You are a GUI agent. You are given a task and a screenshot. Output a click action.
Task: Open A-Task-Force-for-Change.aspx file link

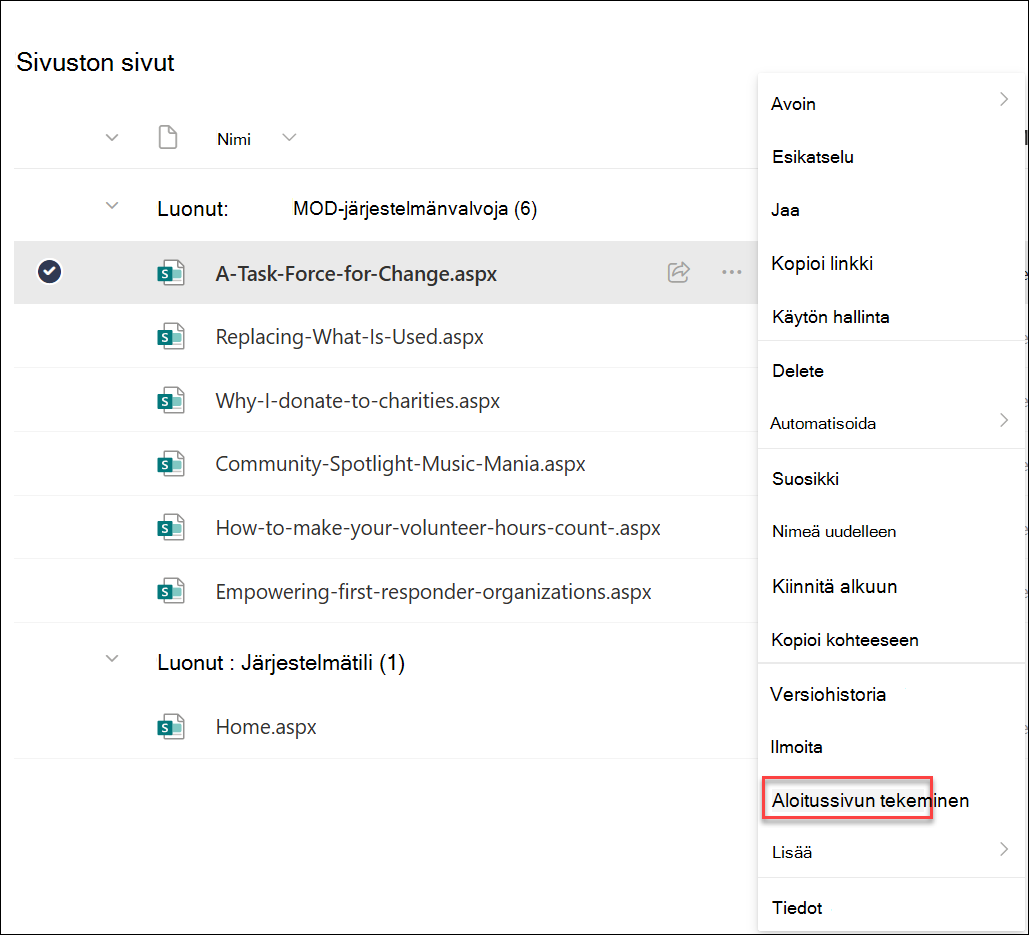click(356, 273)
